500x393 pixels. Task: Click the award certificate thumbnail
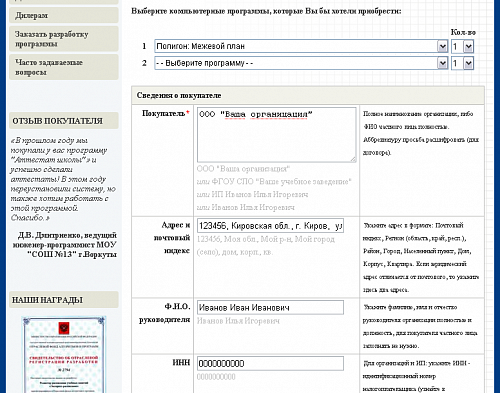(x=64, y=355)
